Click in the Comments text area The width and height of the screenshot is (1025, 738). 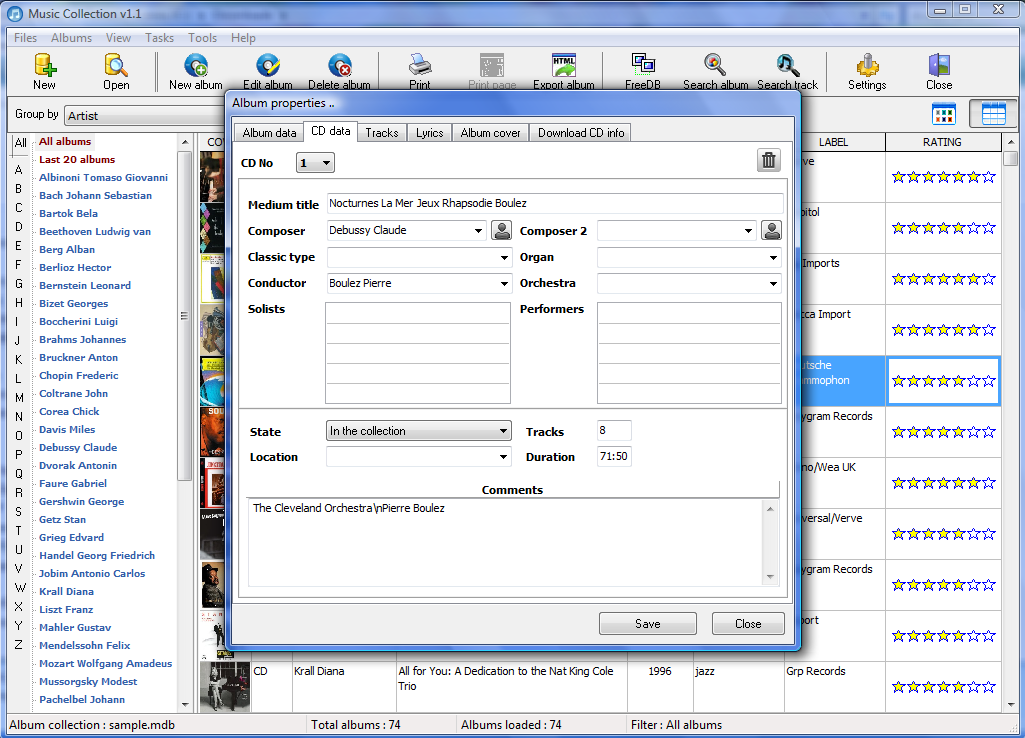[x=506, y=542]
